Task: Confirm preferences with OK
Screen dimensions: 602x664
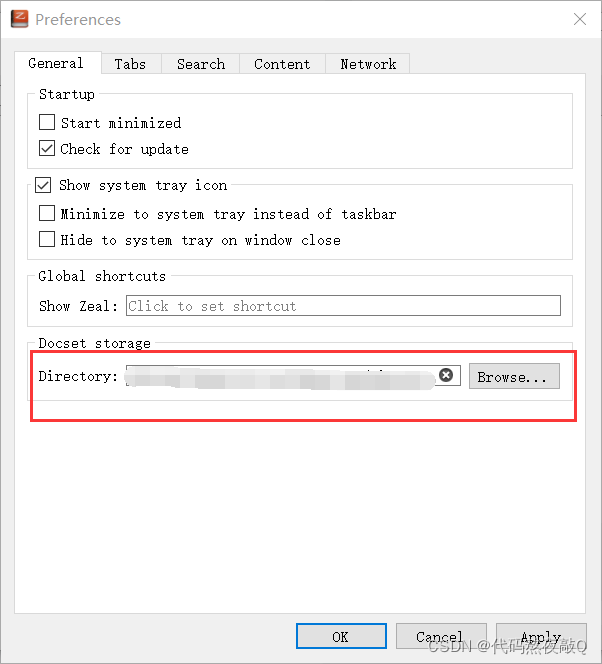Action: click(x=341, y=636)
